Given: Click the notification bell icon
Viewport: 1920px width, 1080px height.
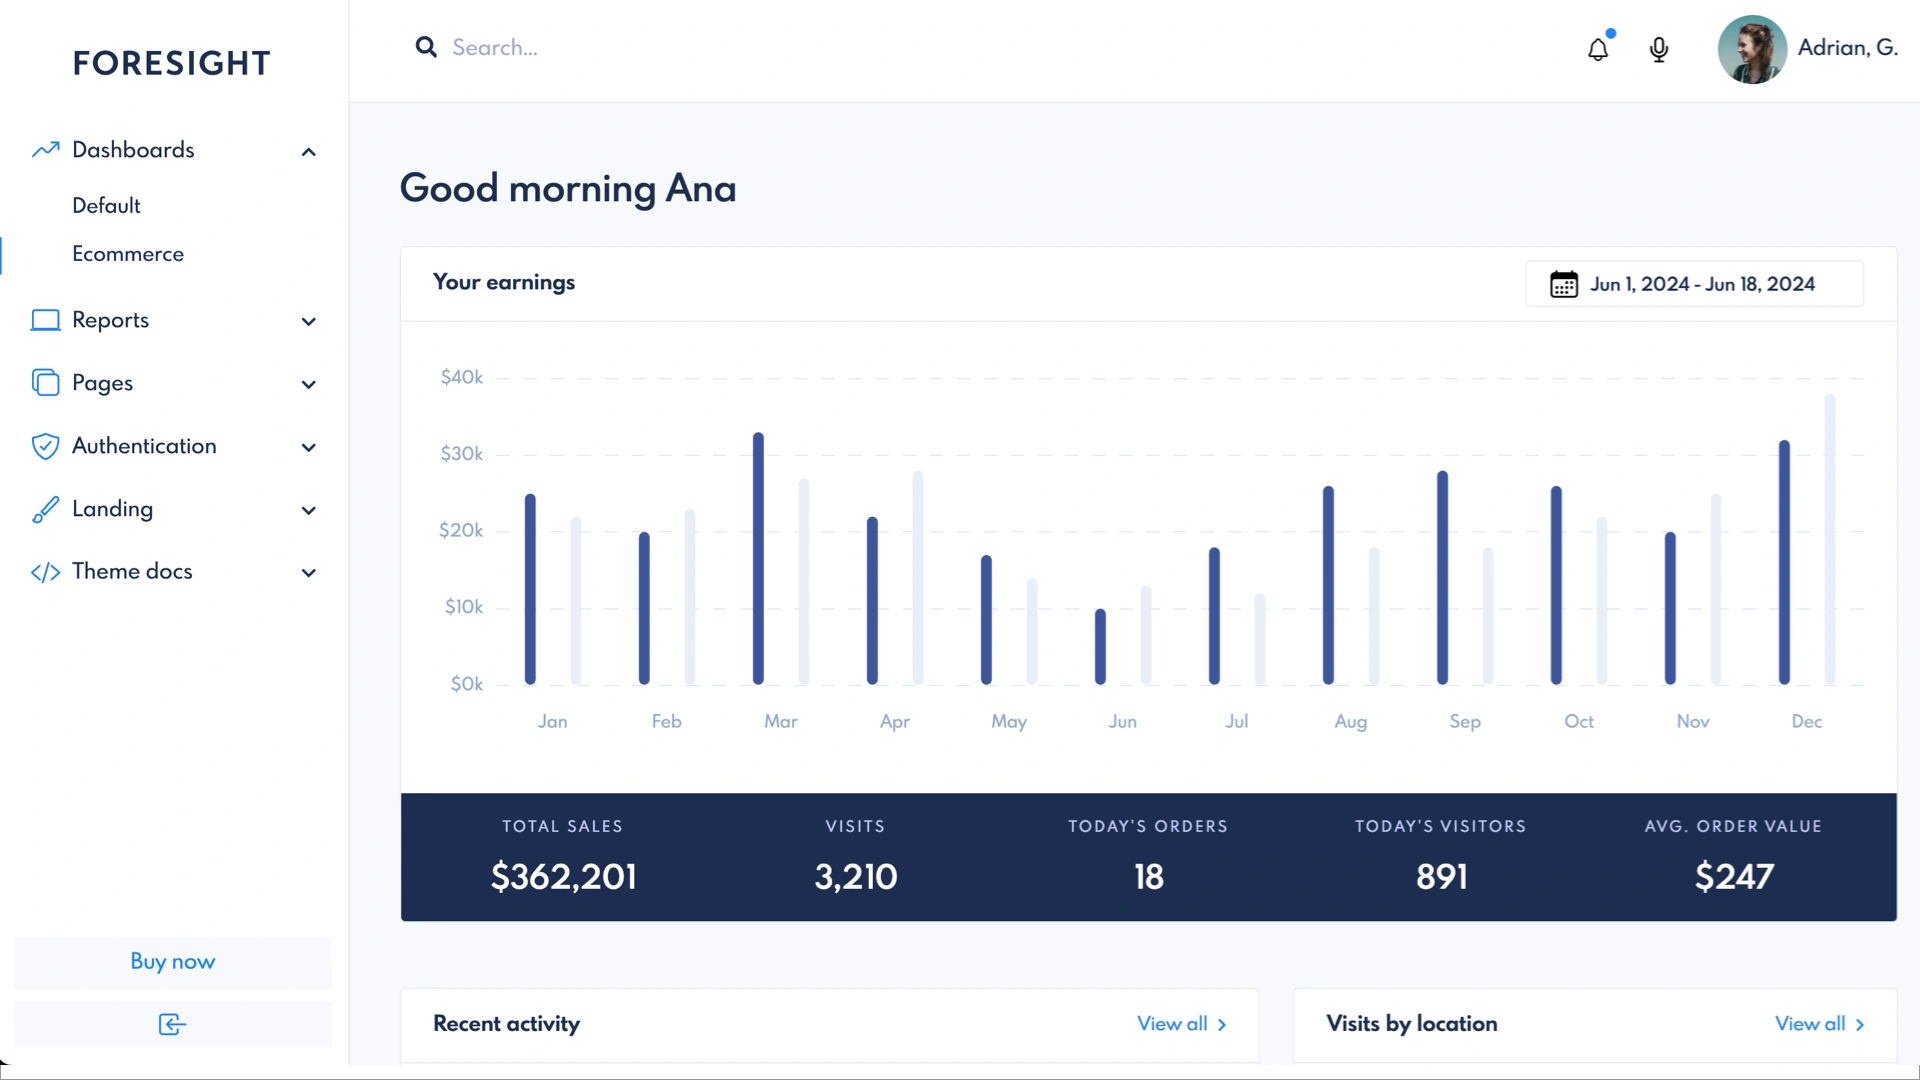Looking at the screenshot, I should coord(1597,48).
